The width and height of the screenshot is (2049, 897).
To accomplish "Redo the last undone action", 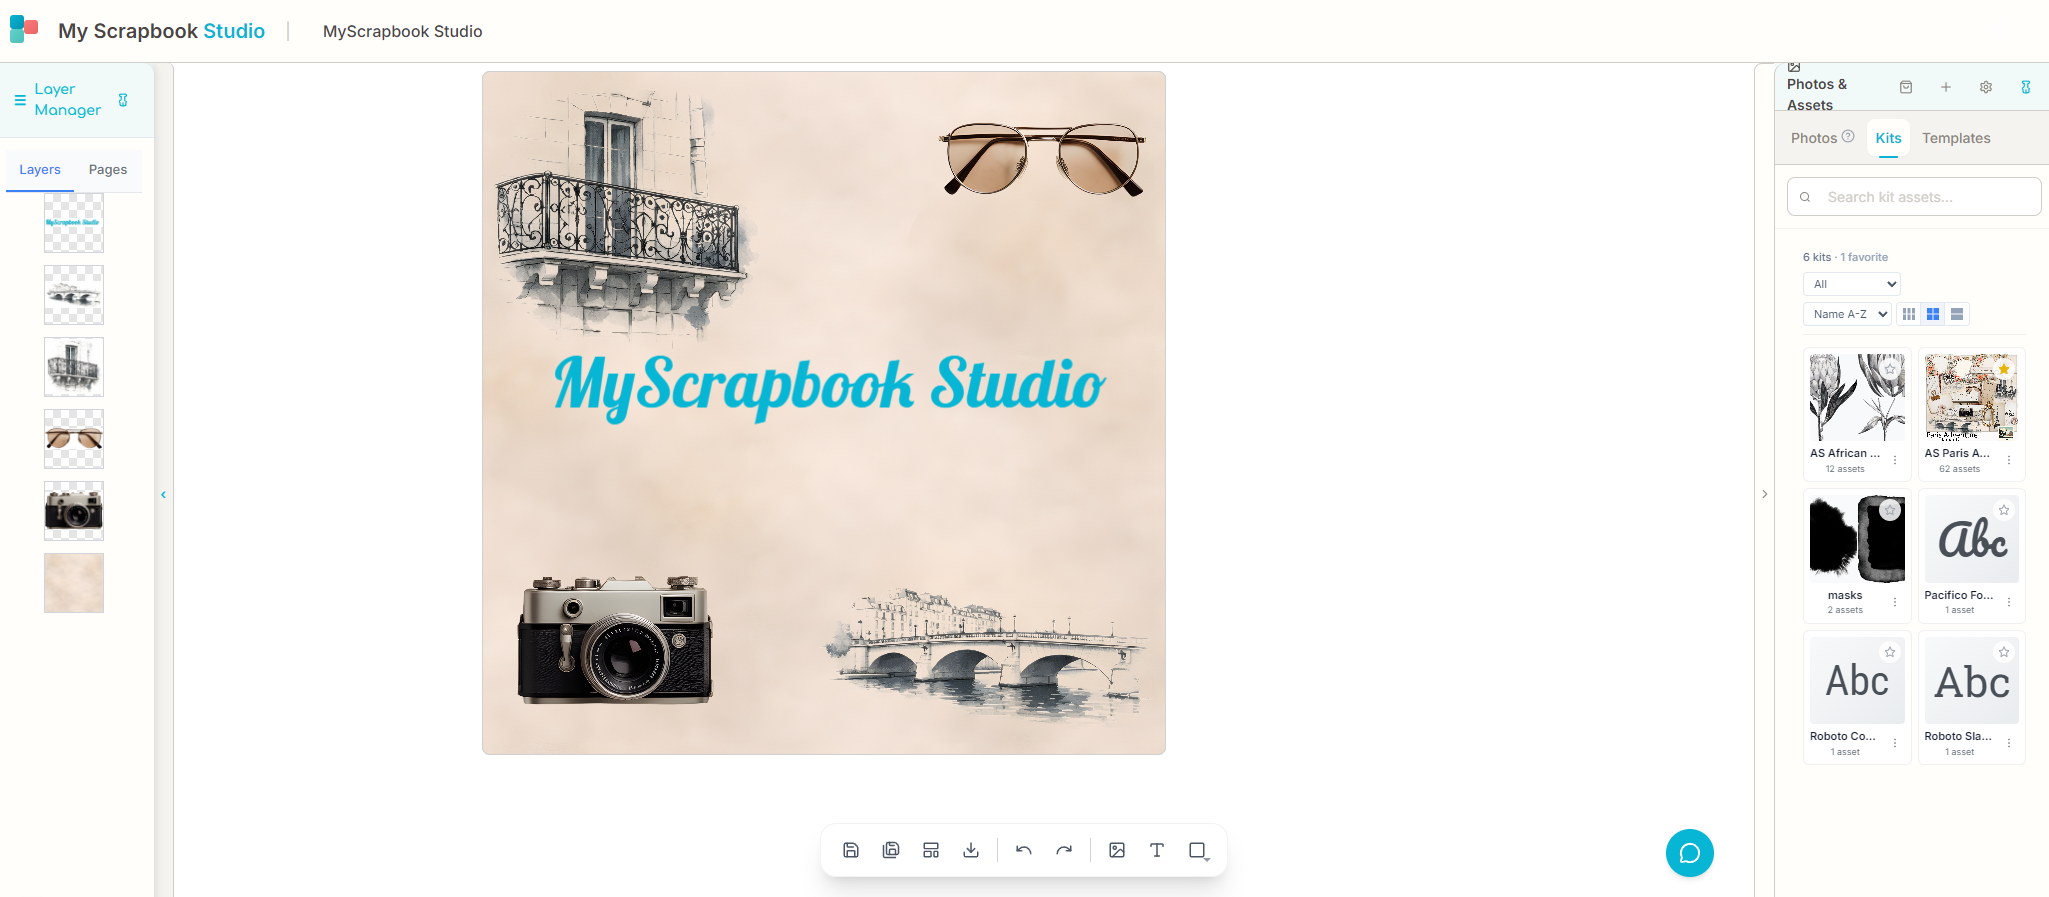I will click(x=1064, y=850).
